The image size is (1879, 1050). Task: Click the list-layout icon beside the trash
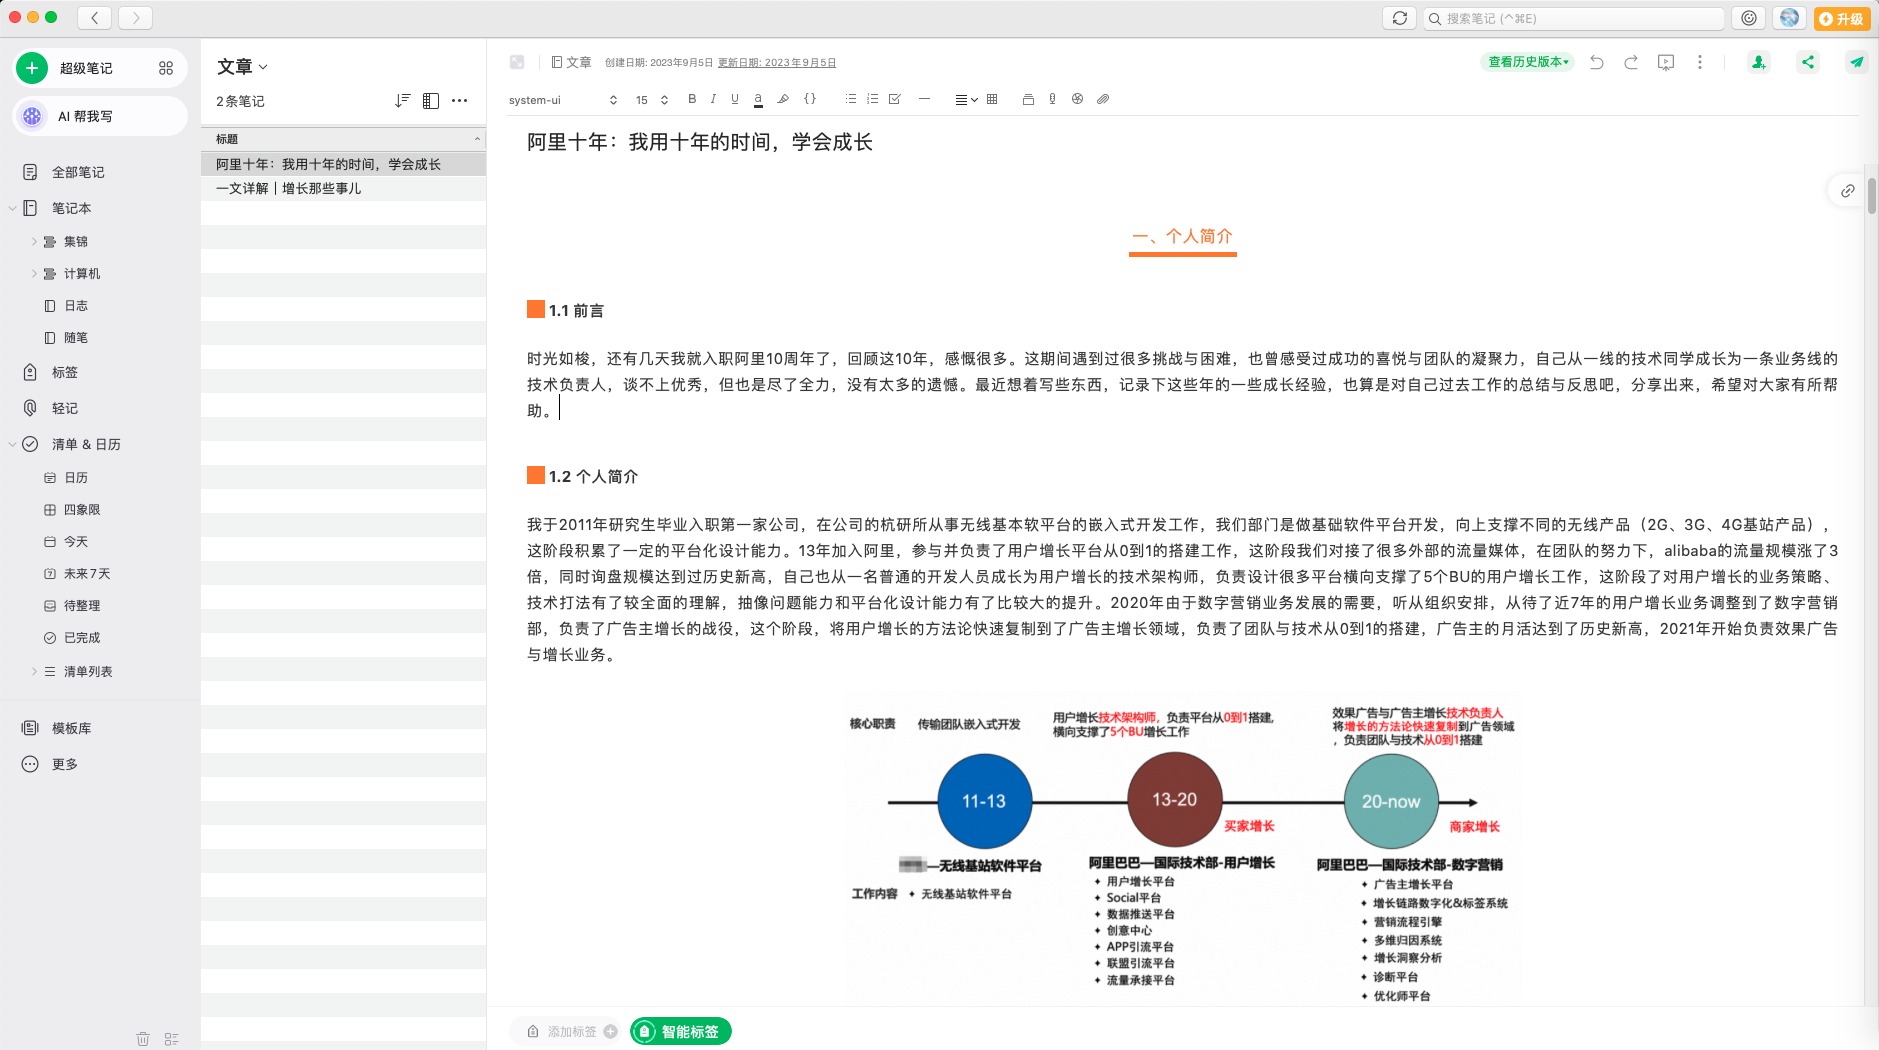coord(171,1039)
